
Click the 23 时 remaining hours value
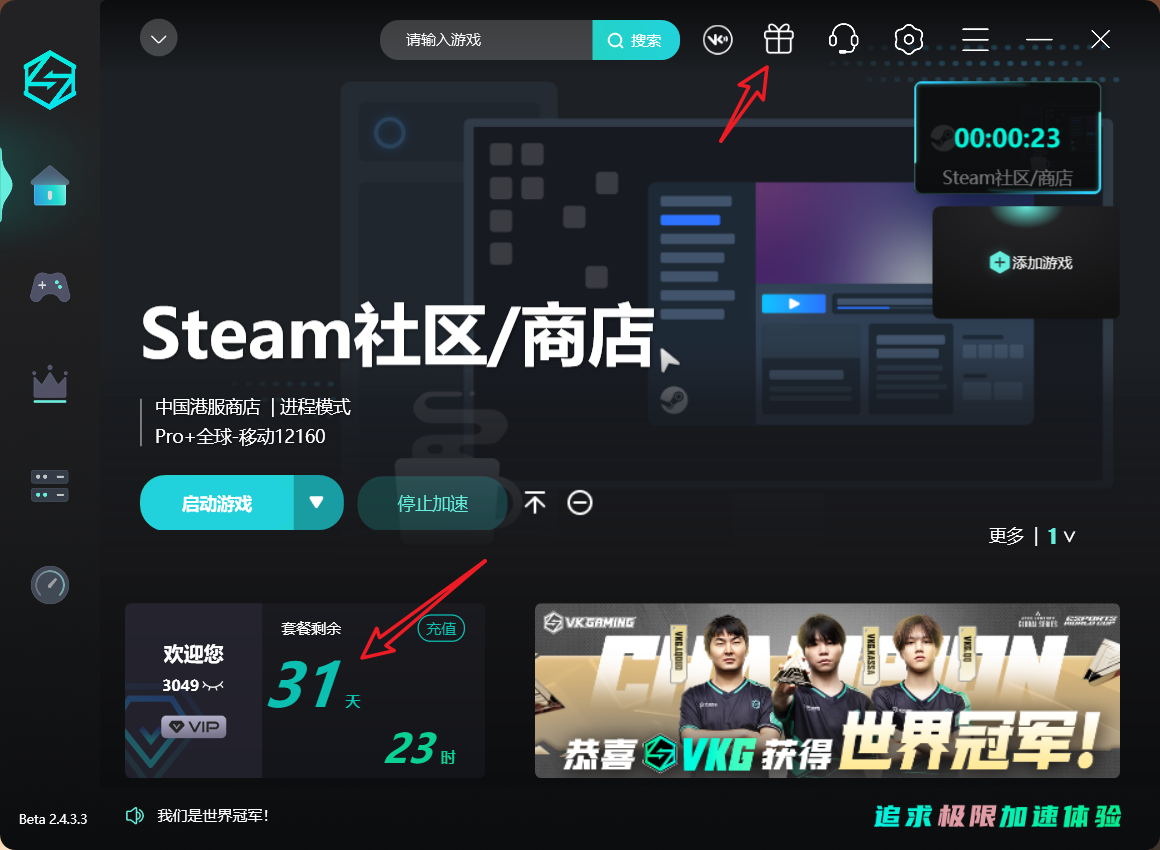click(x=420, y=748)
